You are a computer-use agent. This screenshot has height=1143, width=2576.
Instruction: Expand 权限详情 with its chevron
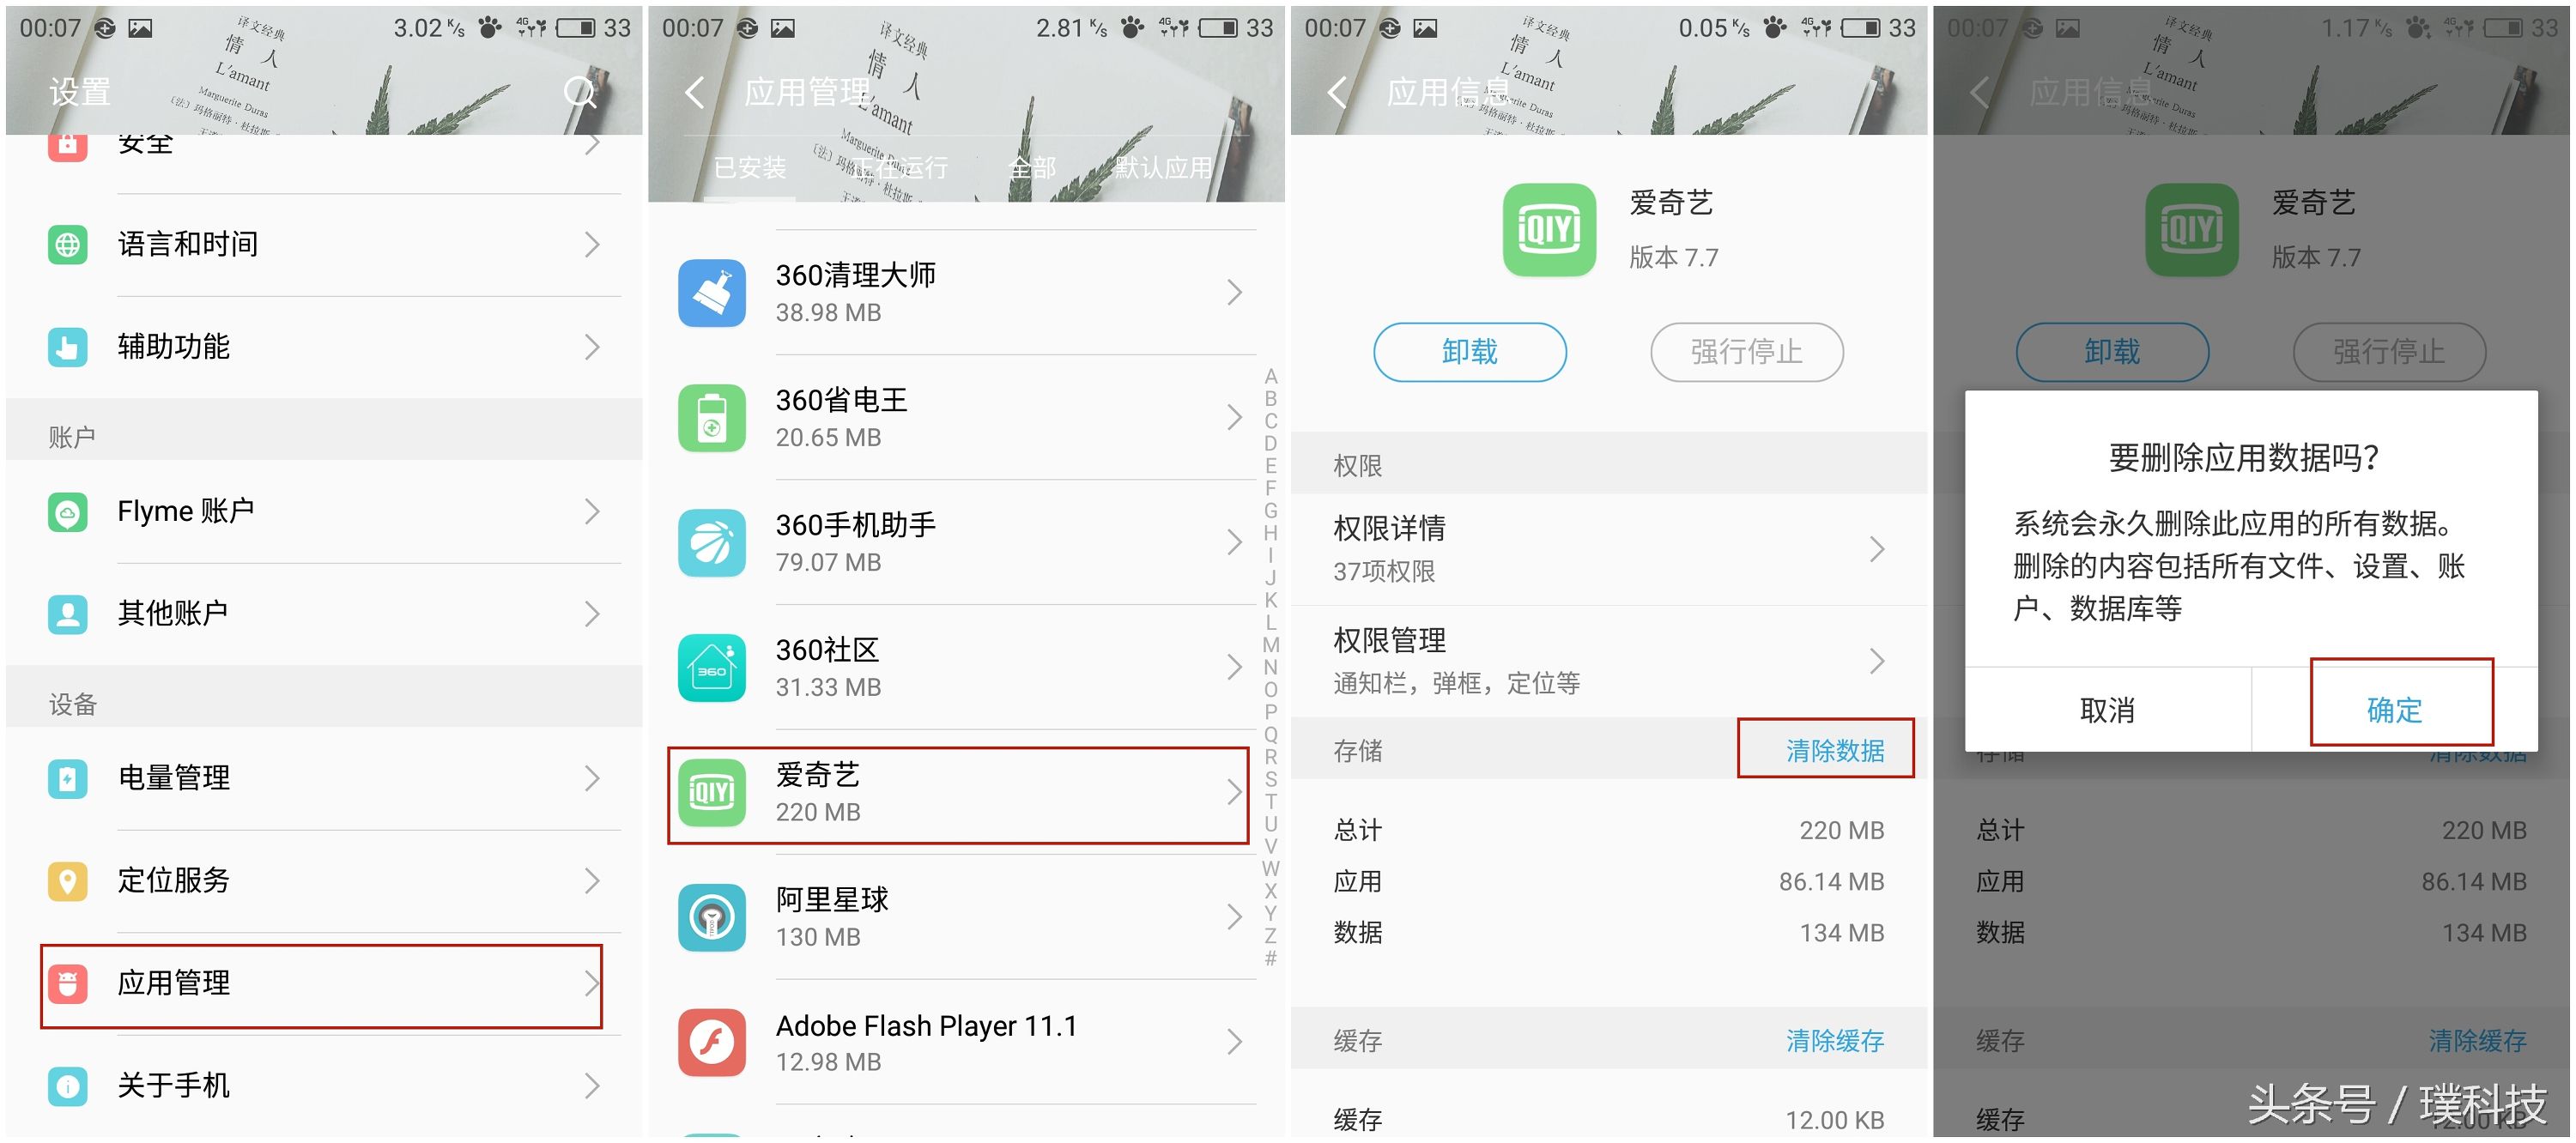1878,549
